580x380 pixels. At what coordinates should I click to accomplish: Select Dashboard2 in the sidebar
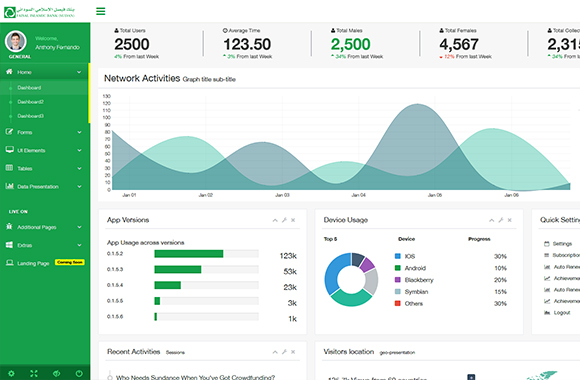click(30, 102)
